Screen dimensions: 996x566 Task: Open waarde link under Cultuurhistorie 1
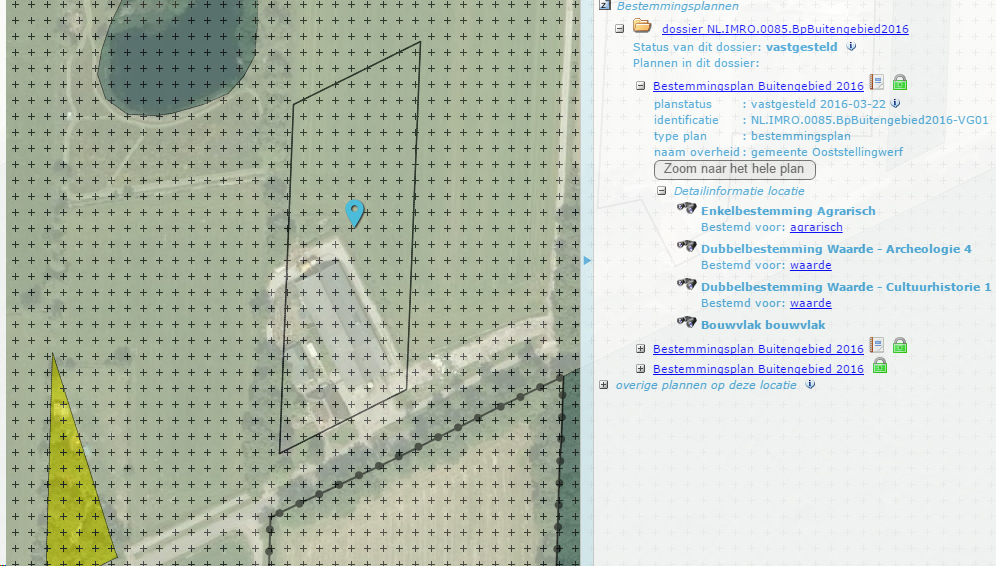(x=811, y=304)
